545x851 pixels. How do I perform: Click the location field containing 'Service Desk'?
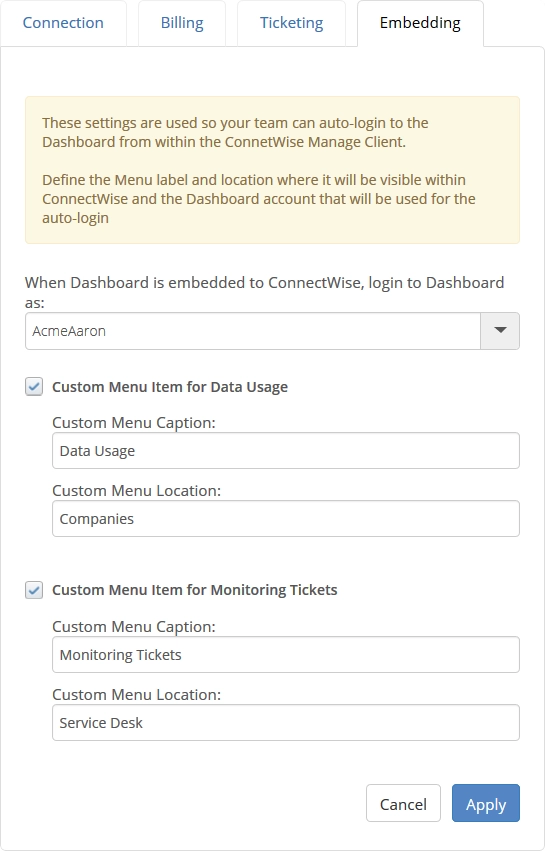[286, 722]
